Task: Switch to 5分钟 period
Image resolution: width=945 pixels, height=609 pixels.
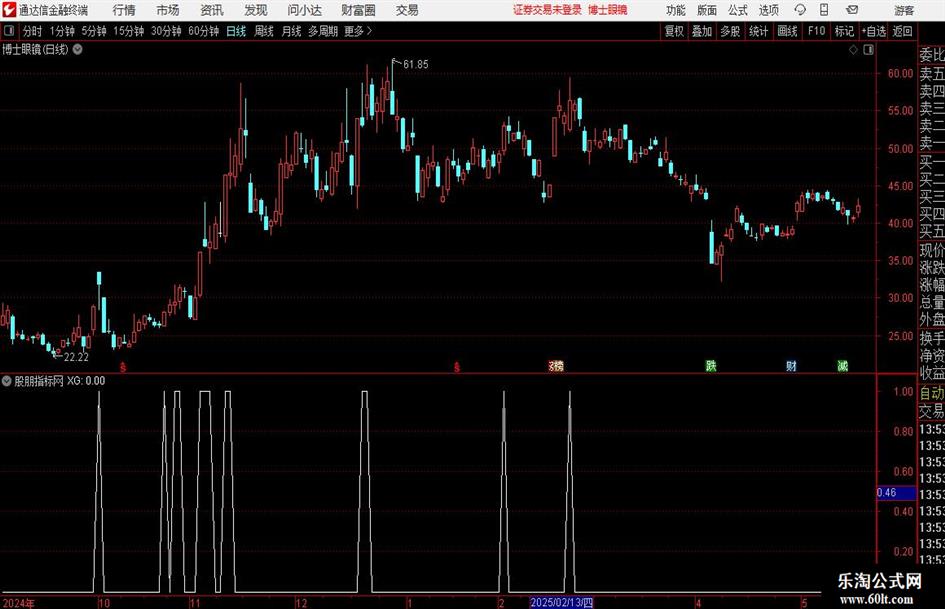Action: pos(94,31)
